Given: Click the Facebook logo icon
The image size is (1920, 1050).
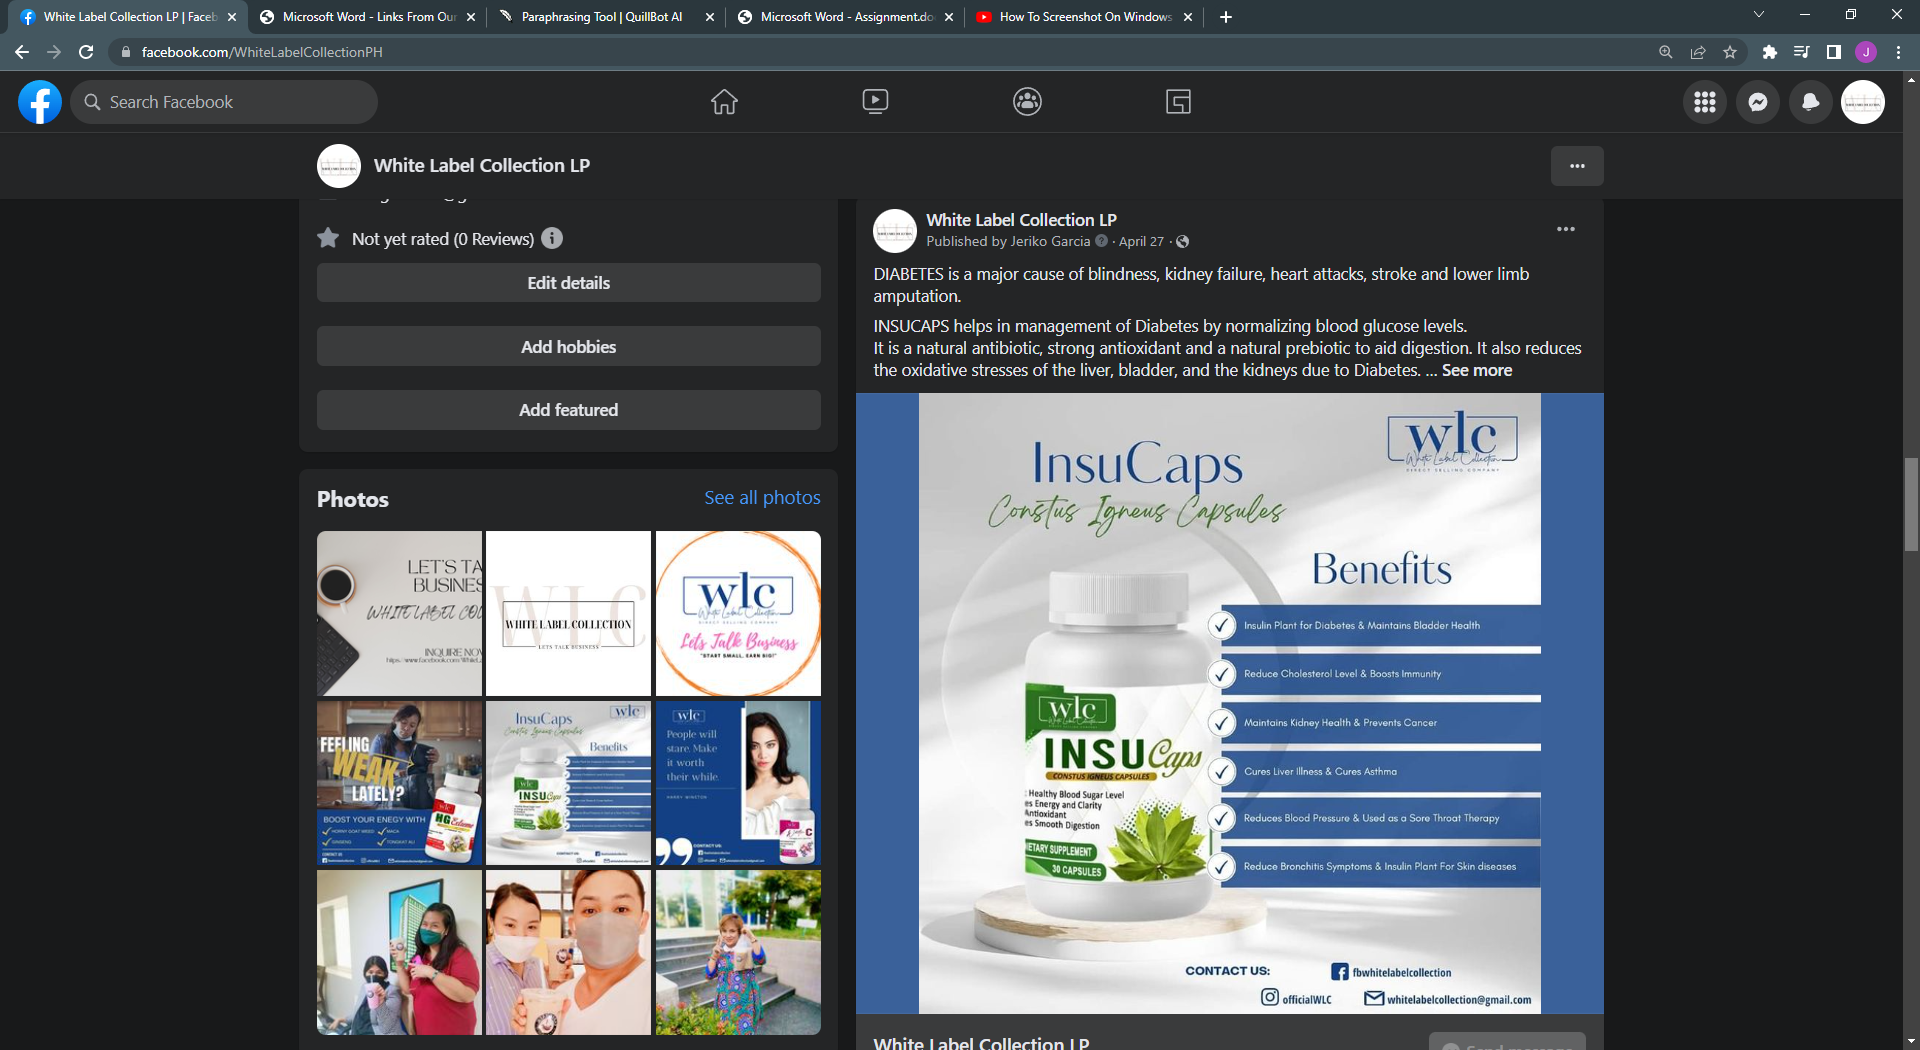Looking at the screenshot, I should [x=40, y=102].
